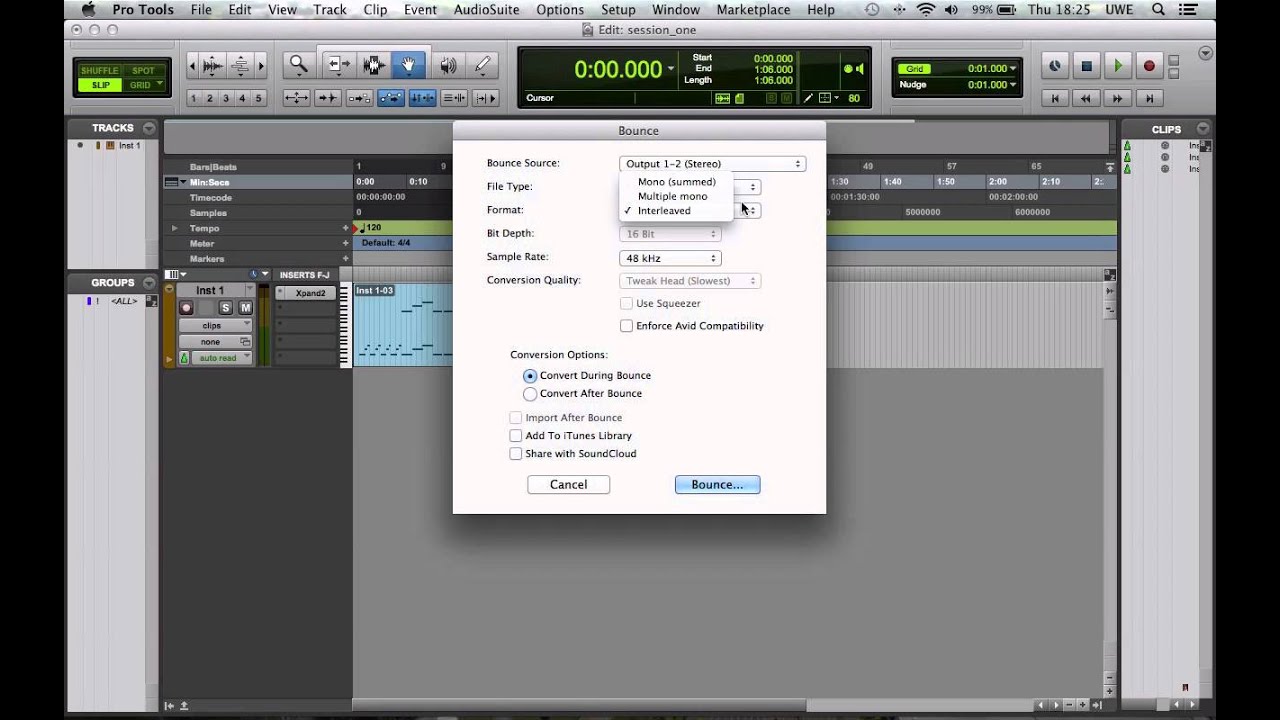Open the Nudge value dropdown
This screenshot has height=720, width=1280.
point(1013,85)
